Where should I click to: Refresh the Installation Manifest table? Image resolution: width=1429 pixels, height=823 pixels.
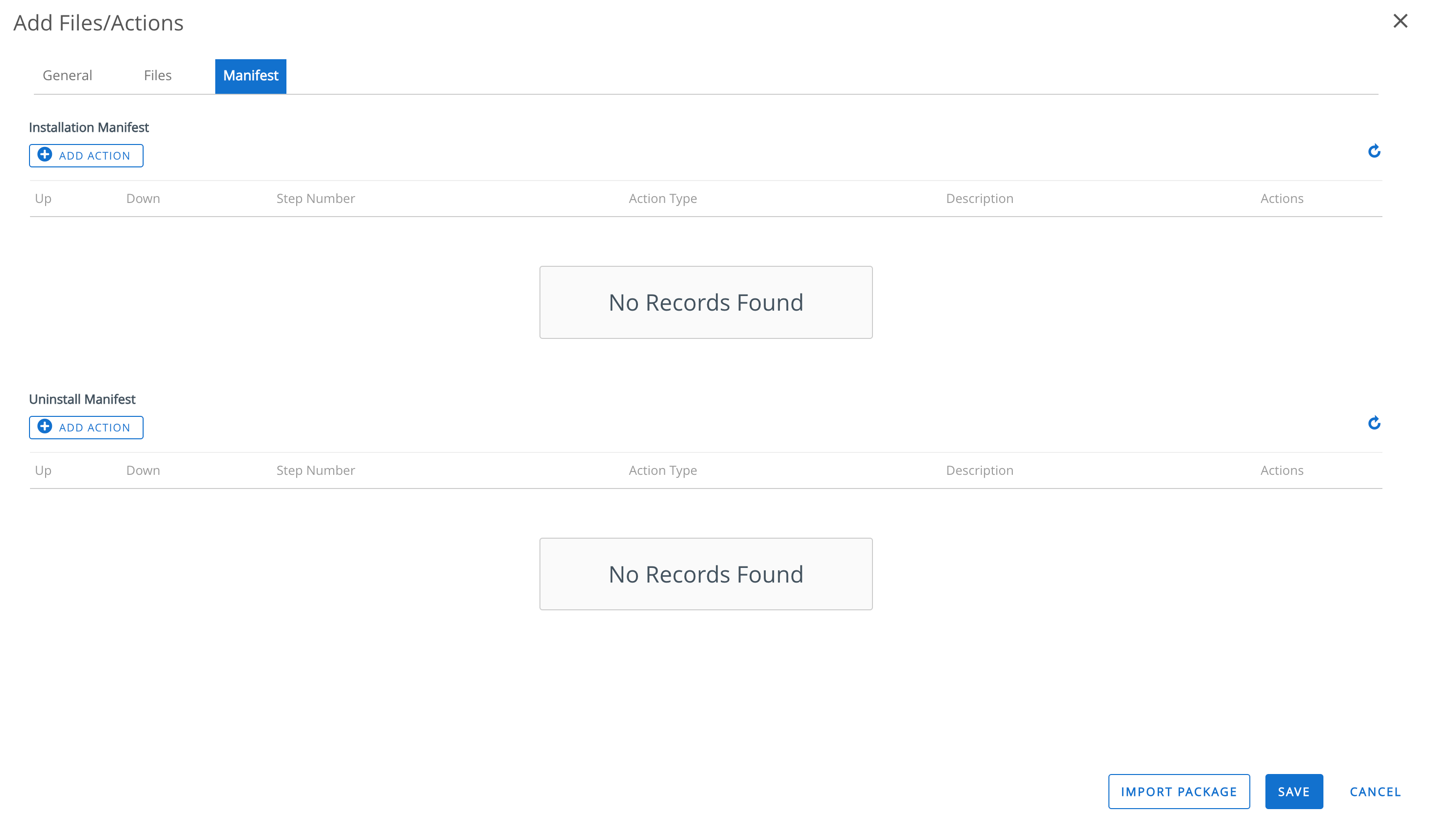point(1374,151)
